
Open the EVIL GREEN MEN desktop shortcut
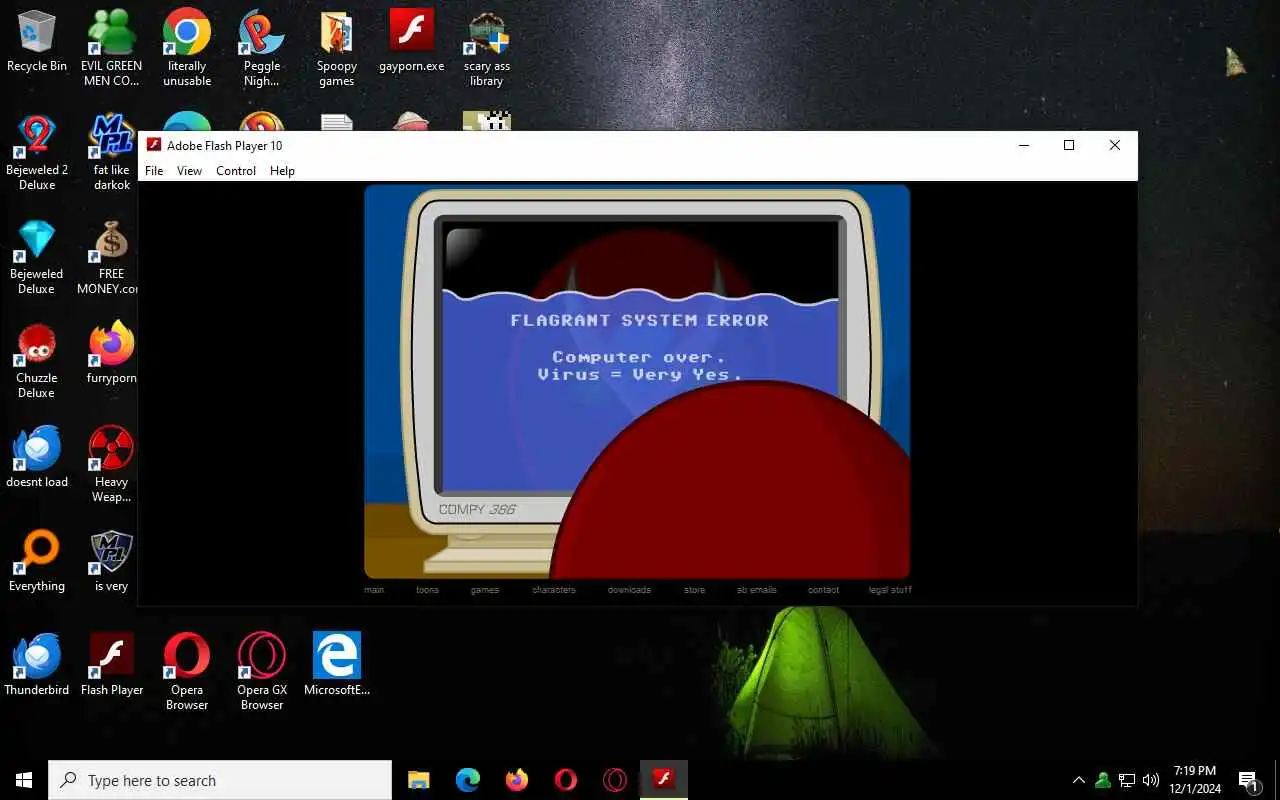(x=111, y=47)
